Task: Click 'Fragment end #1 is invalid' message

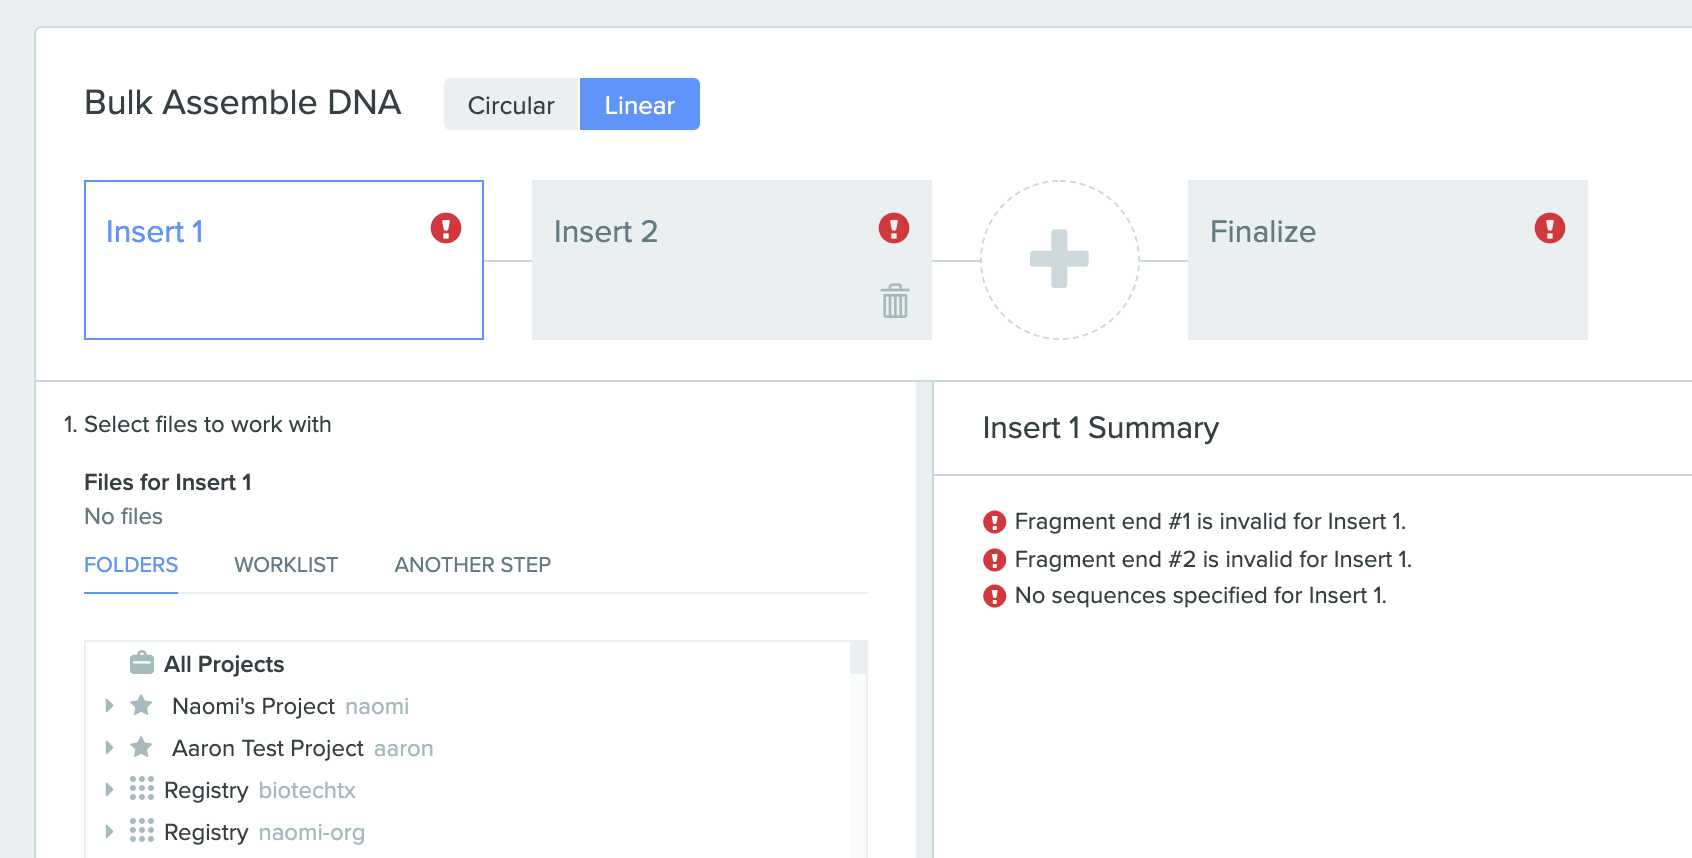Action: [x=1210, y=521]
